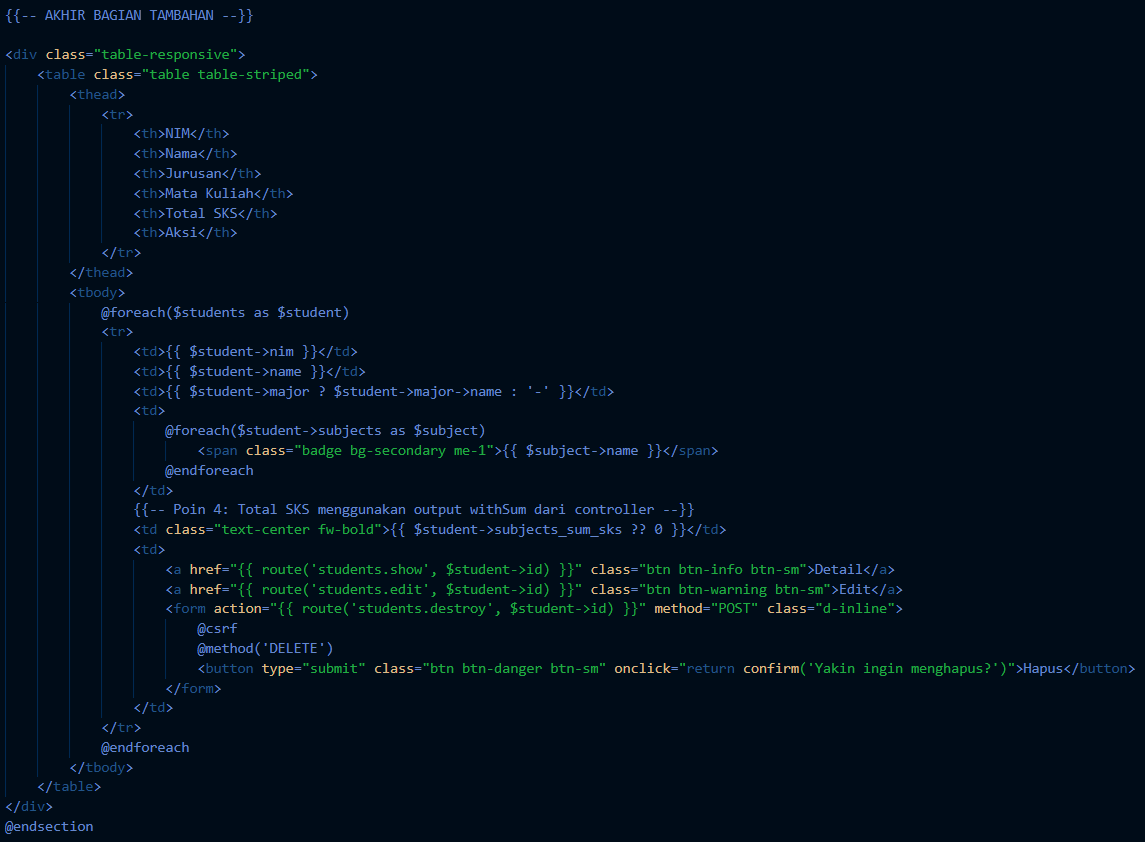1145x842 pixels.
Task: Click the type="submit" attribute
Action: [313, 669]
